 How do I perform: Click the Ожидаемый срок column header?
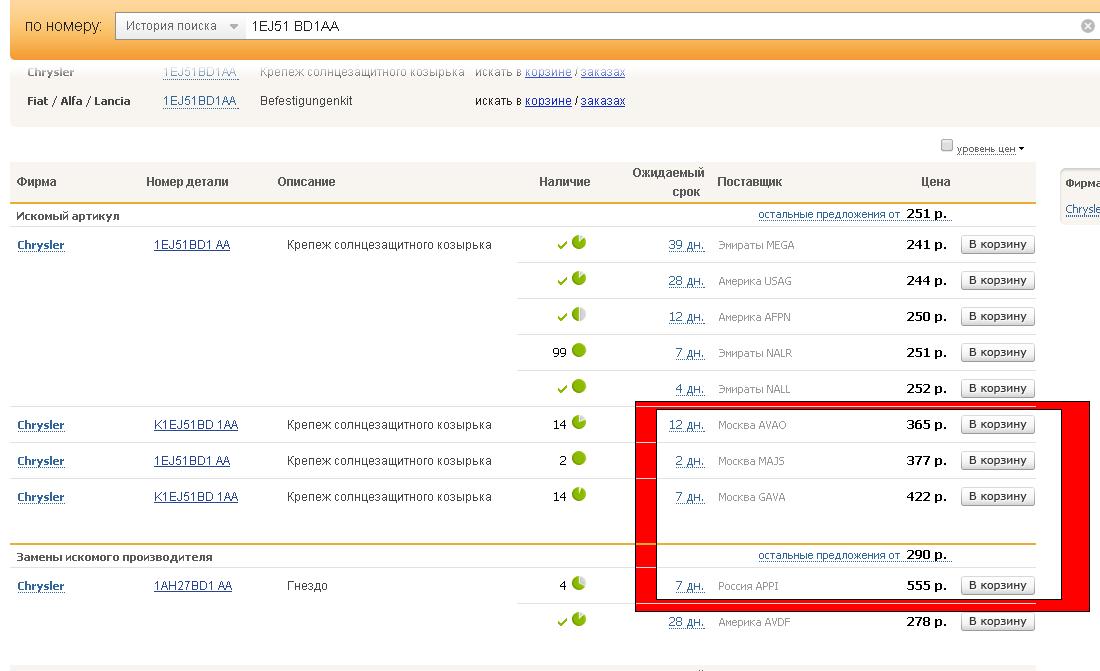coord(668,182)
